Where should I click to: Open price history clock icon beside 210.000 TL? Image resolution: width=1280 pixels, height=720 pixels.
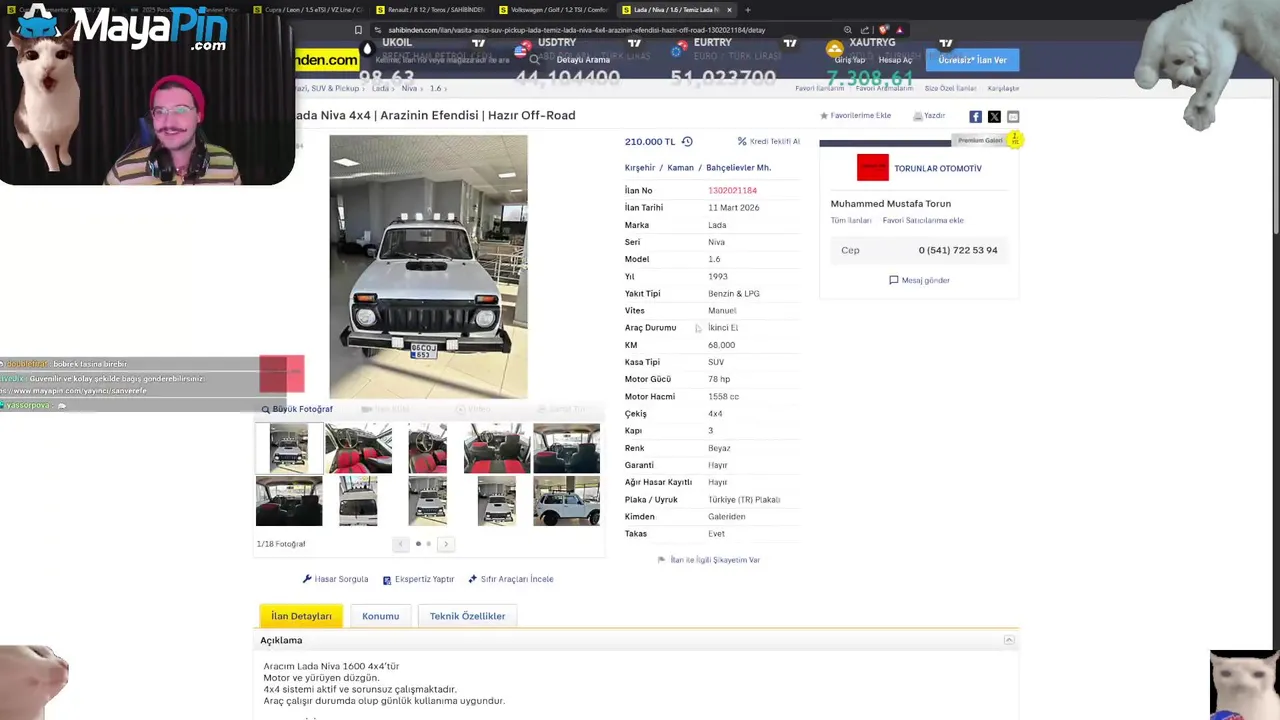coord(687,141)
